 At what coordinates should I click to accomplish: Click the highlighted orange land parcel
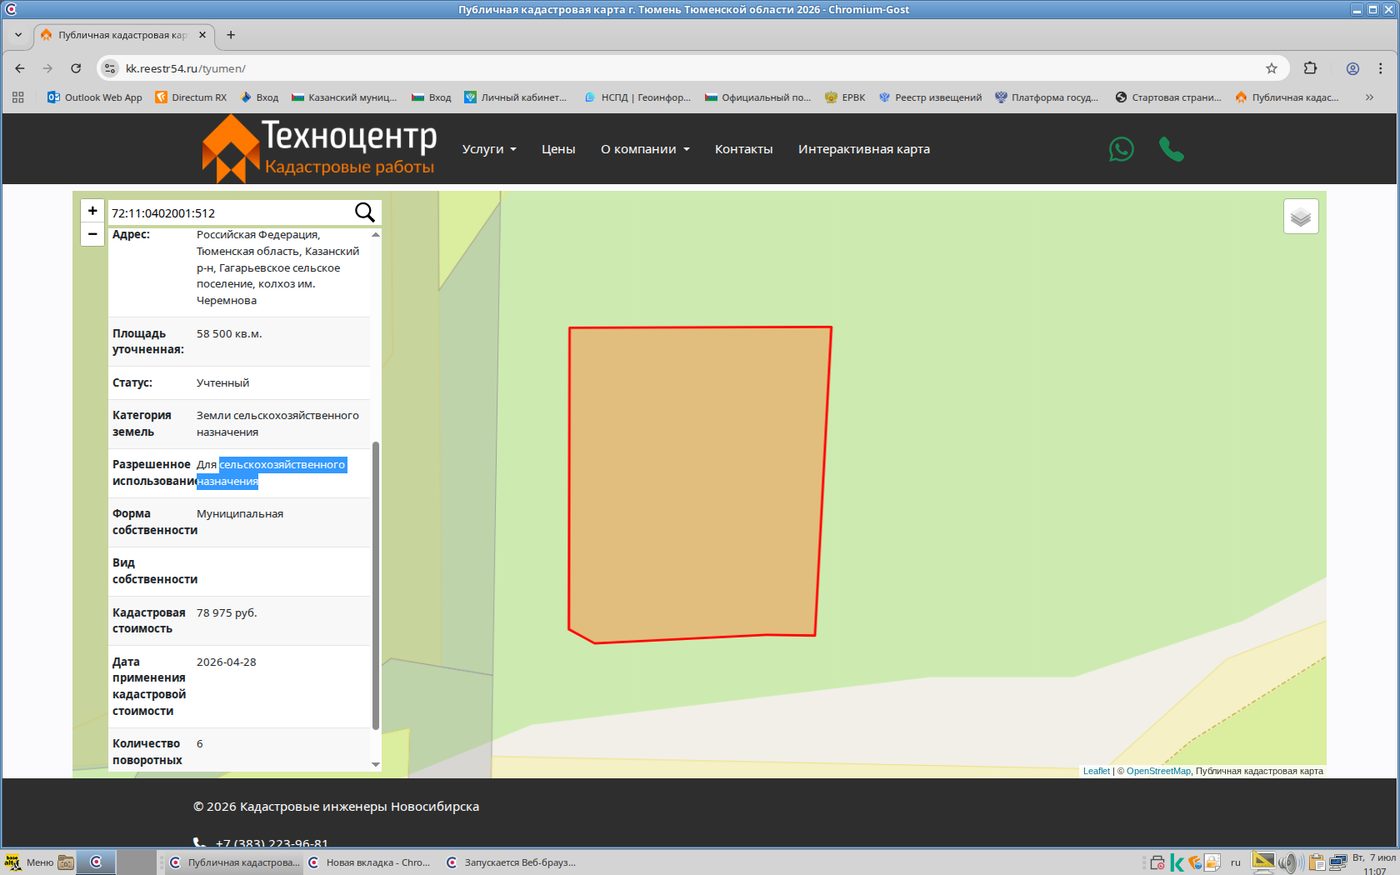pyautogui.click(x=699, y=483)
